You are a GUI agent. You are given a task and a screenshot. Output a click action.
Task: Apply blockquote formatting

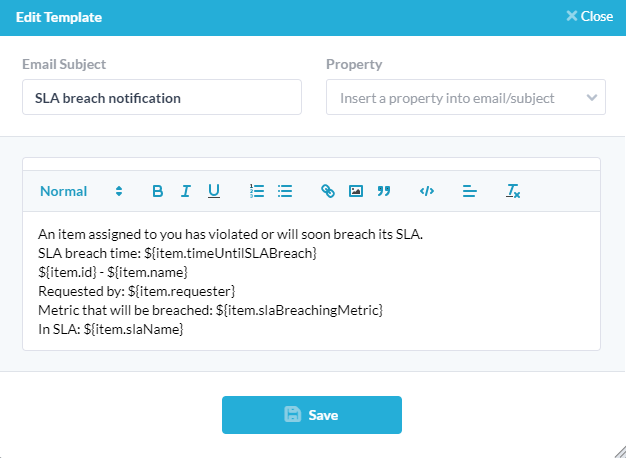click(x=383, y=191)
